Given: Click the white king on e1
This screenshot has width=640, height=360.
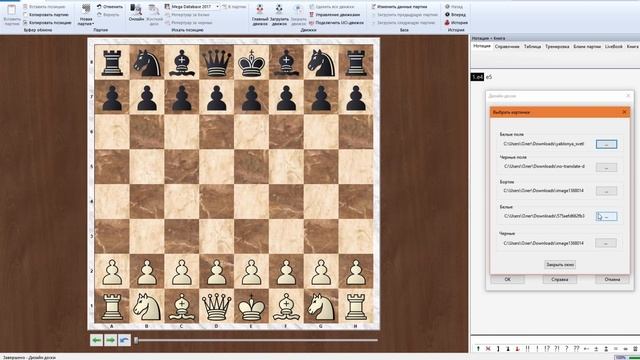Looking at the screenshot, I should [251, 306].
